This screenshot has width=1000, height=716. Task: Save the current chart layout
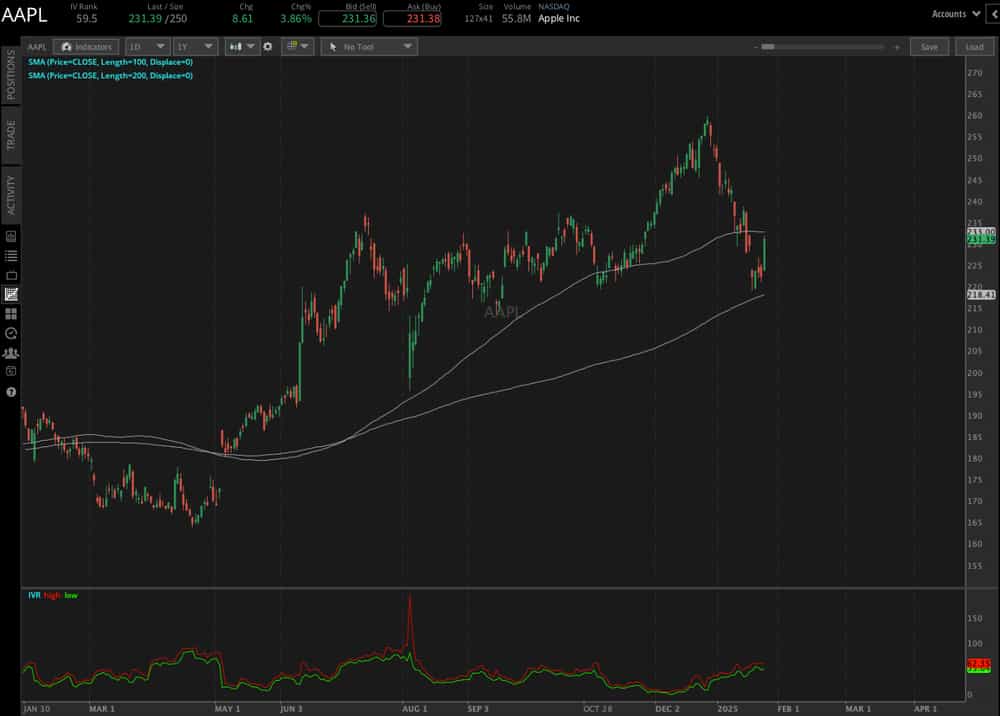click(929, 46)
